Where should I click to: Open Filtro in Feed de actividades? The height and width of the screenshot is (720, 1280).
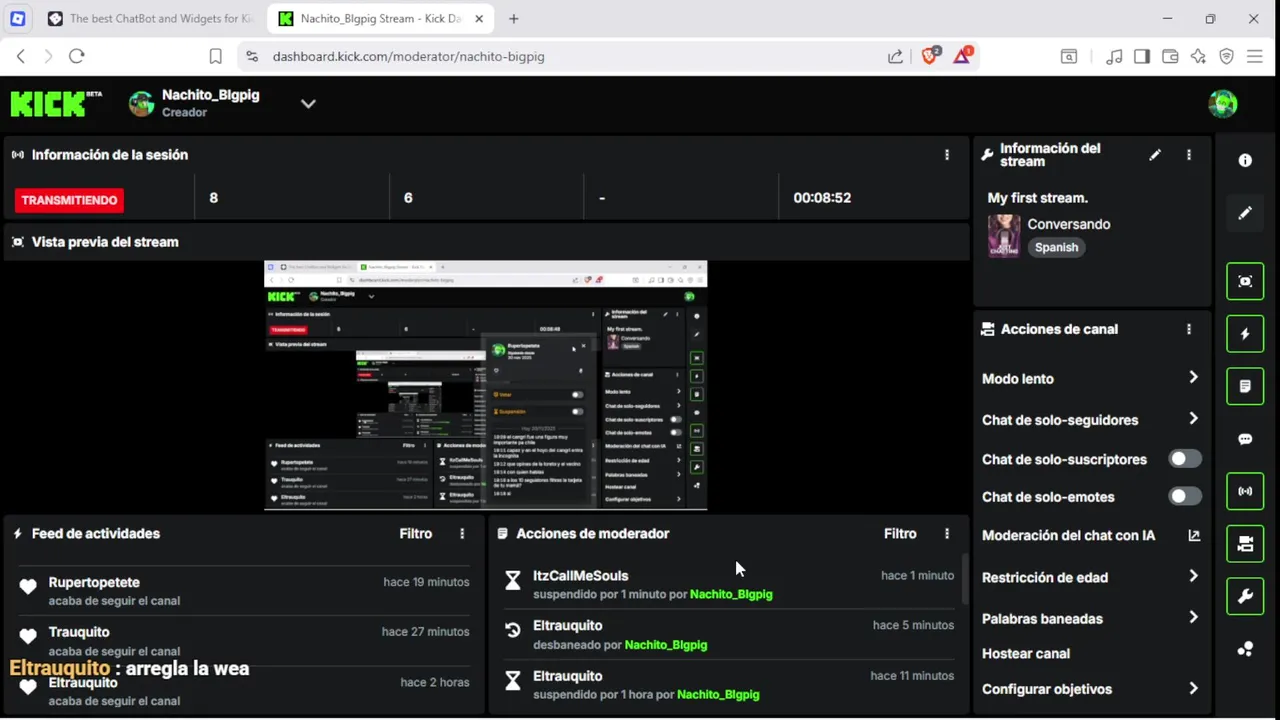coord(416,534)
